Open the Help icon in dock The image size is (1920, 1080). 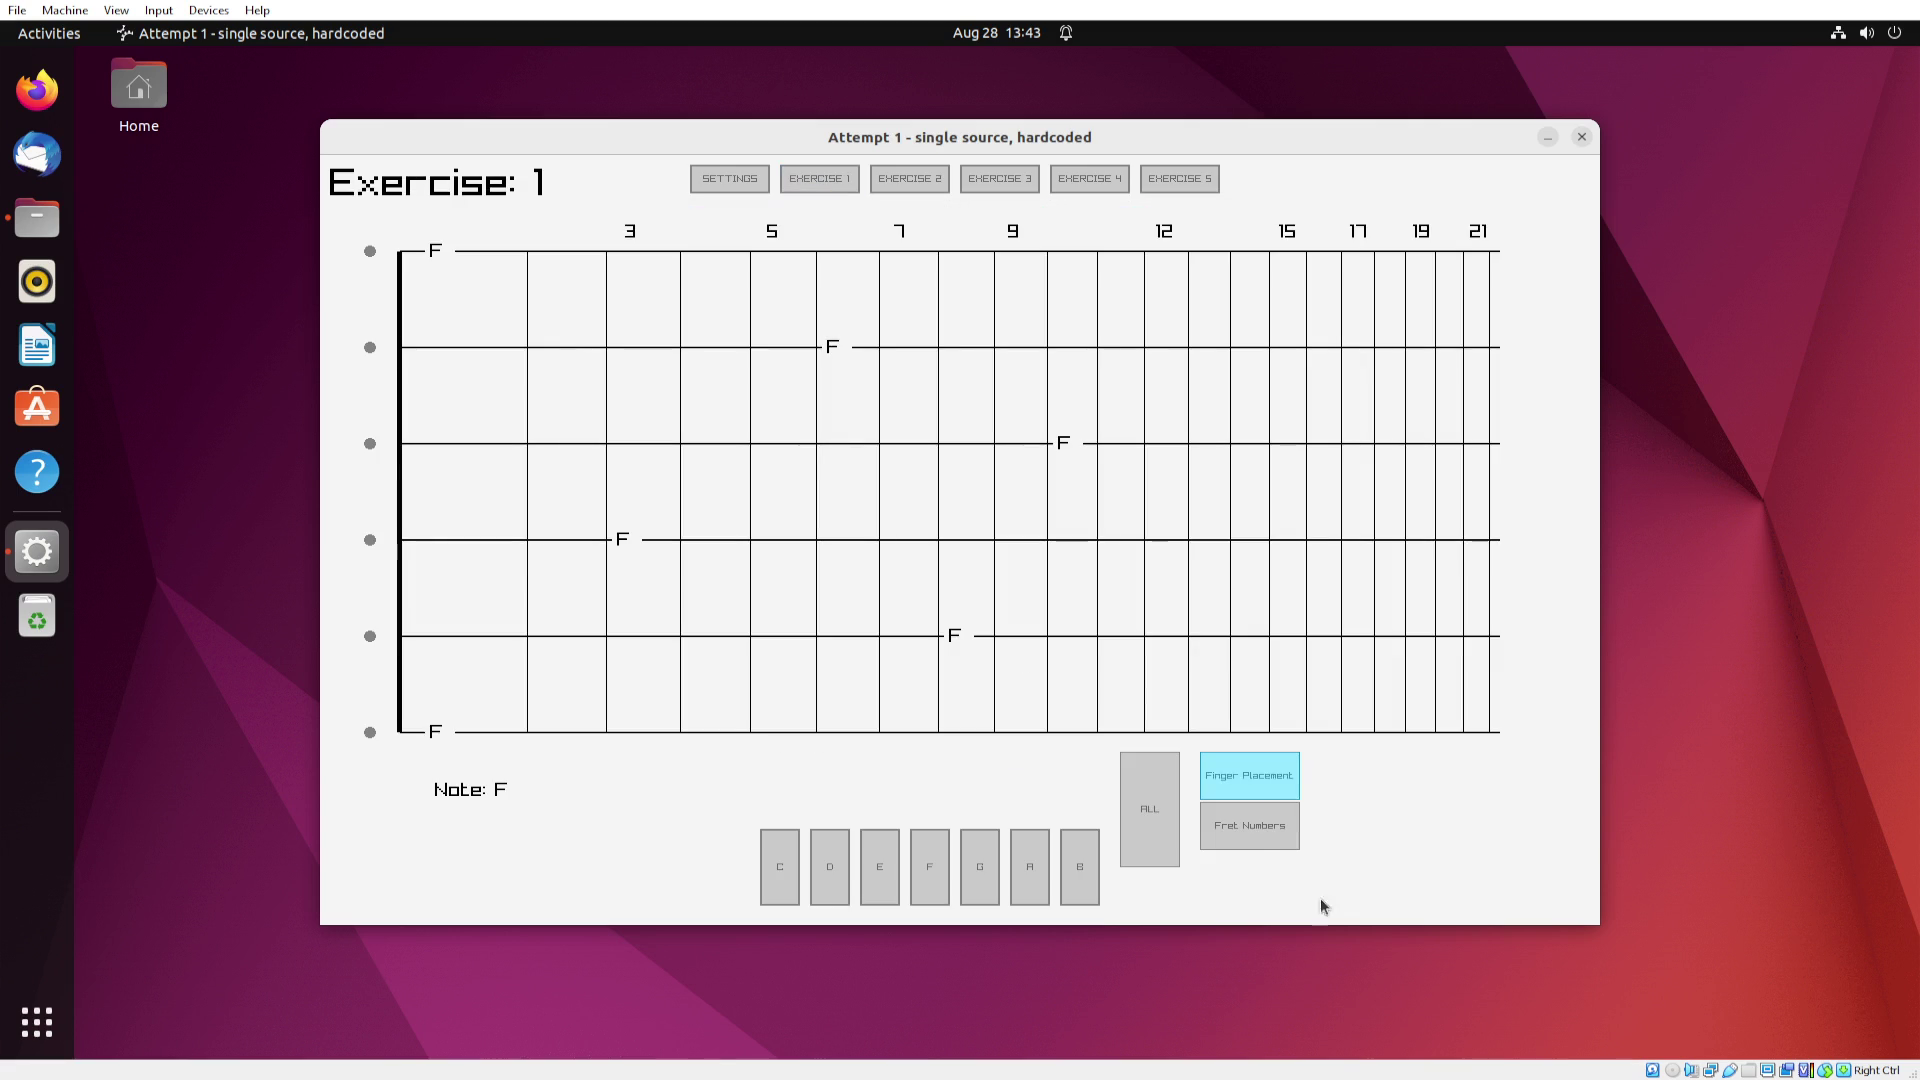[x=37, y=472]
